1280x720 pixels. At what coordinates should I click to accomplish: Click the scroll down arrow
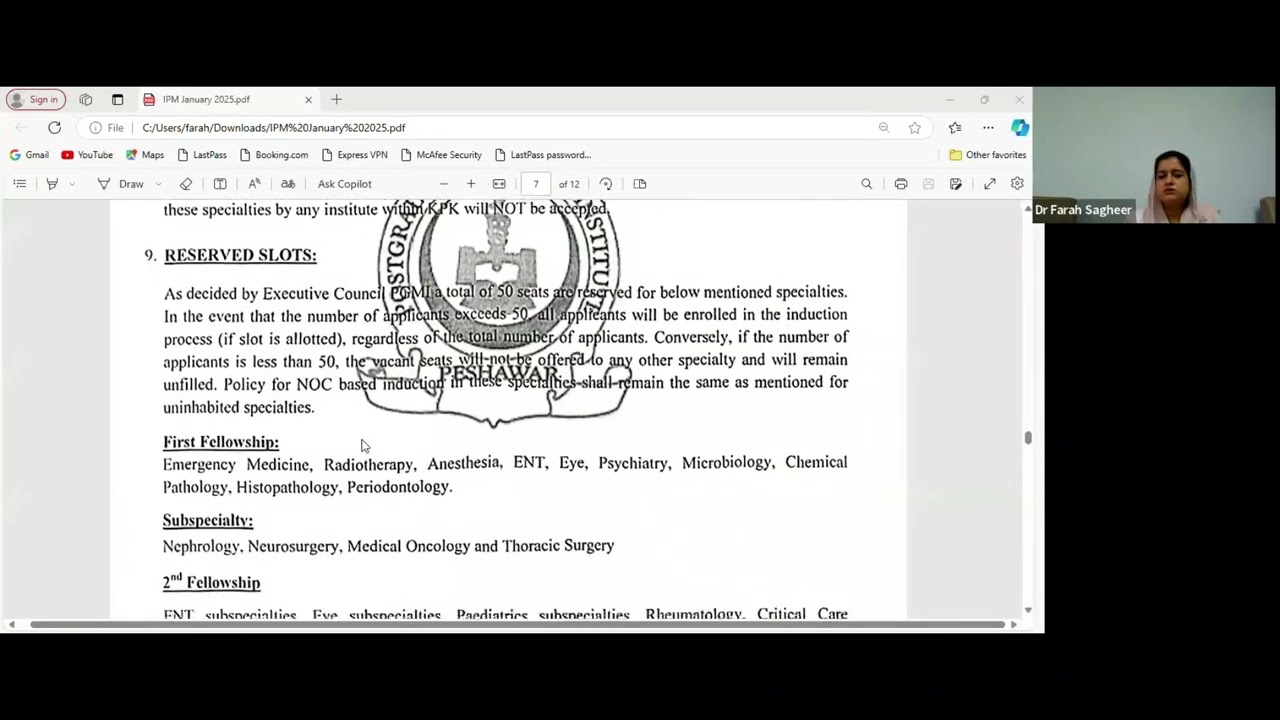[1027, 610]
